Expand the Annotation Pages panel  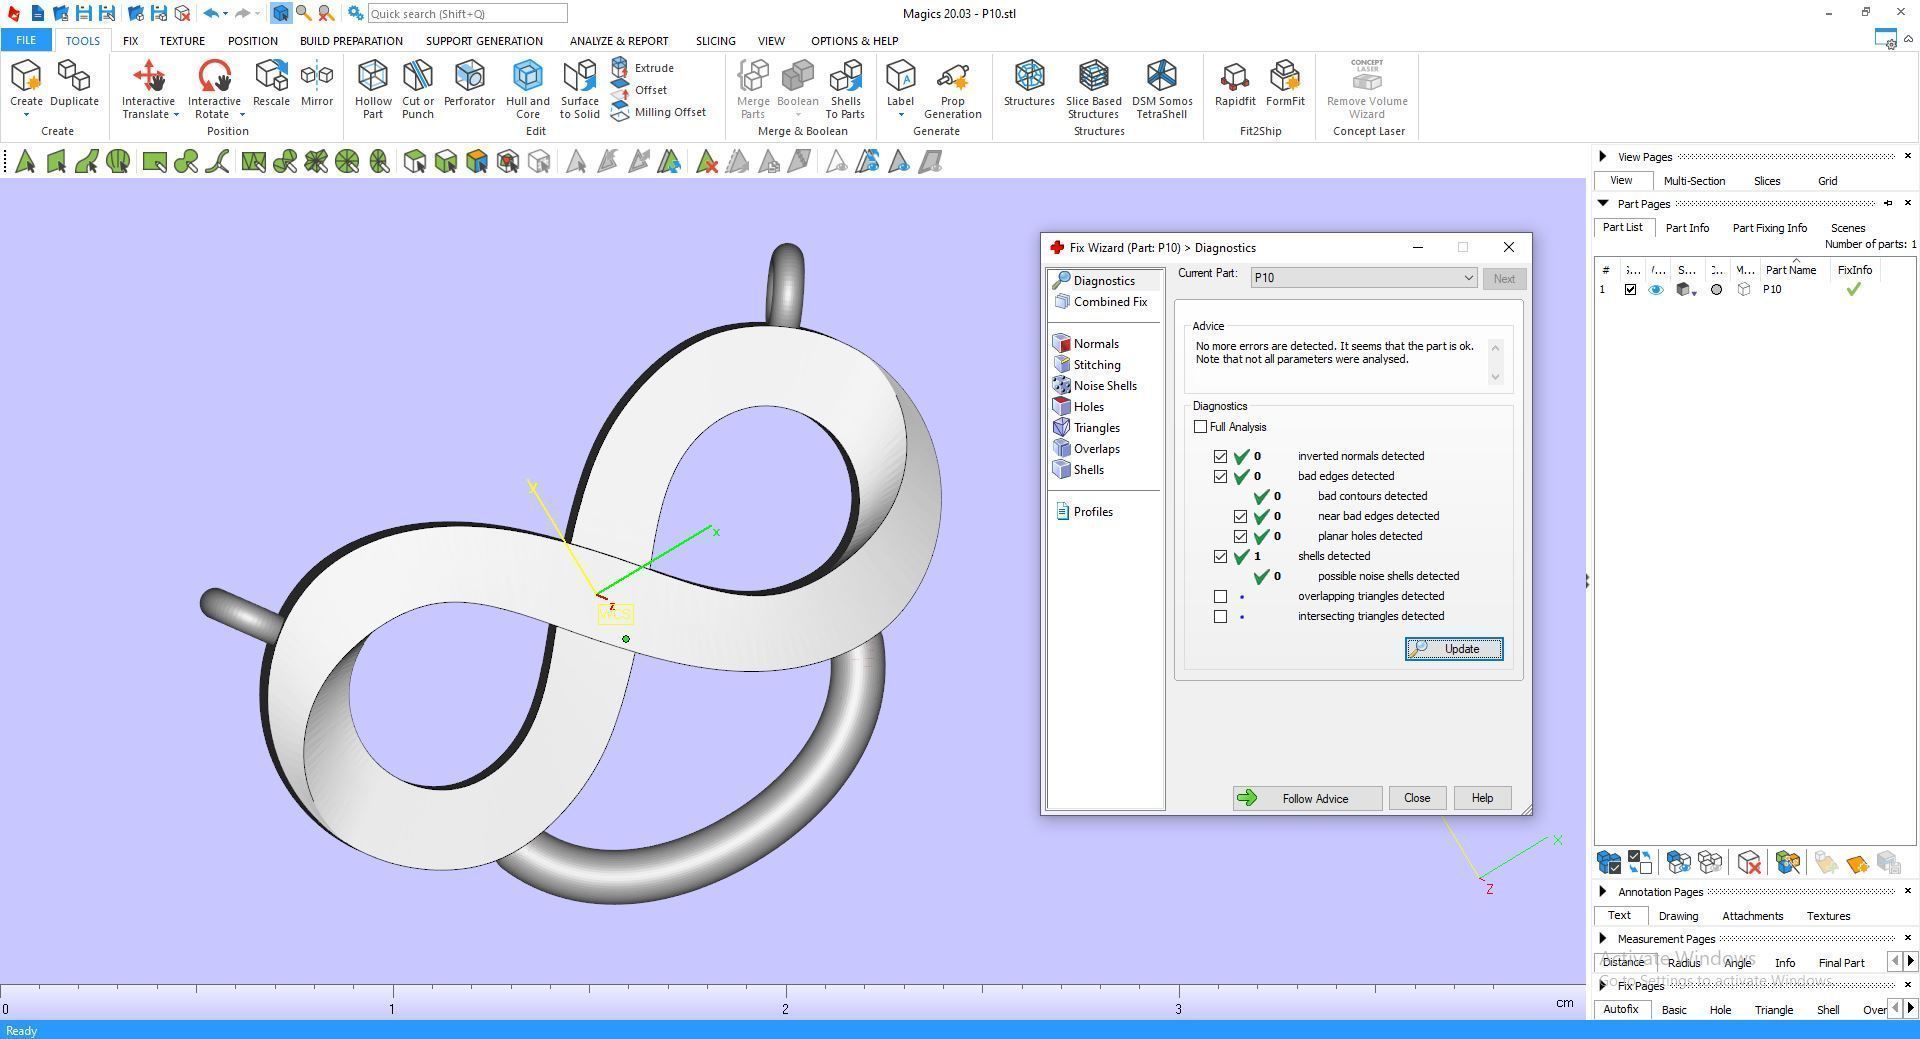click(x=1603, y=891)
